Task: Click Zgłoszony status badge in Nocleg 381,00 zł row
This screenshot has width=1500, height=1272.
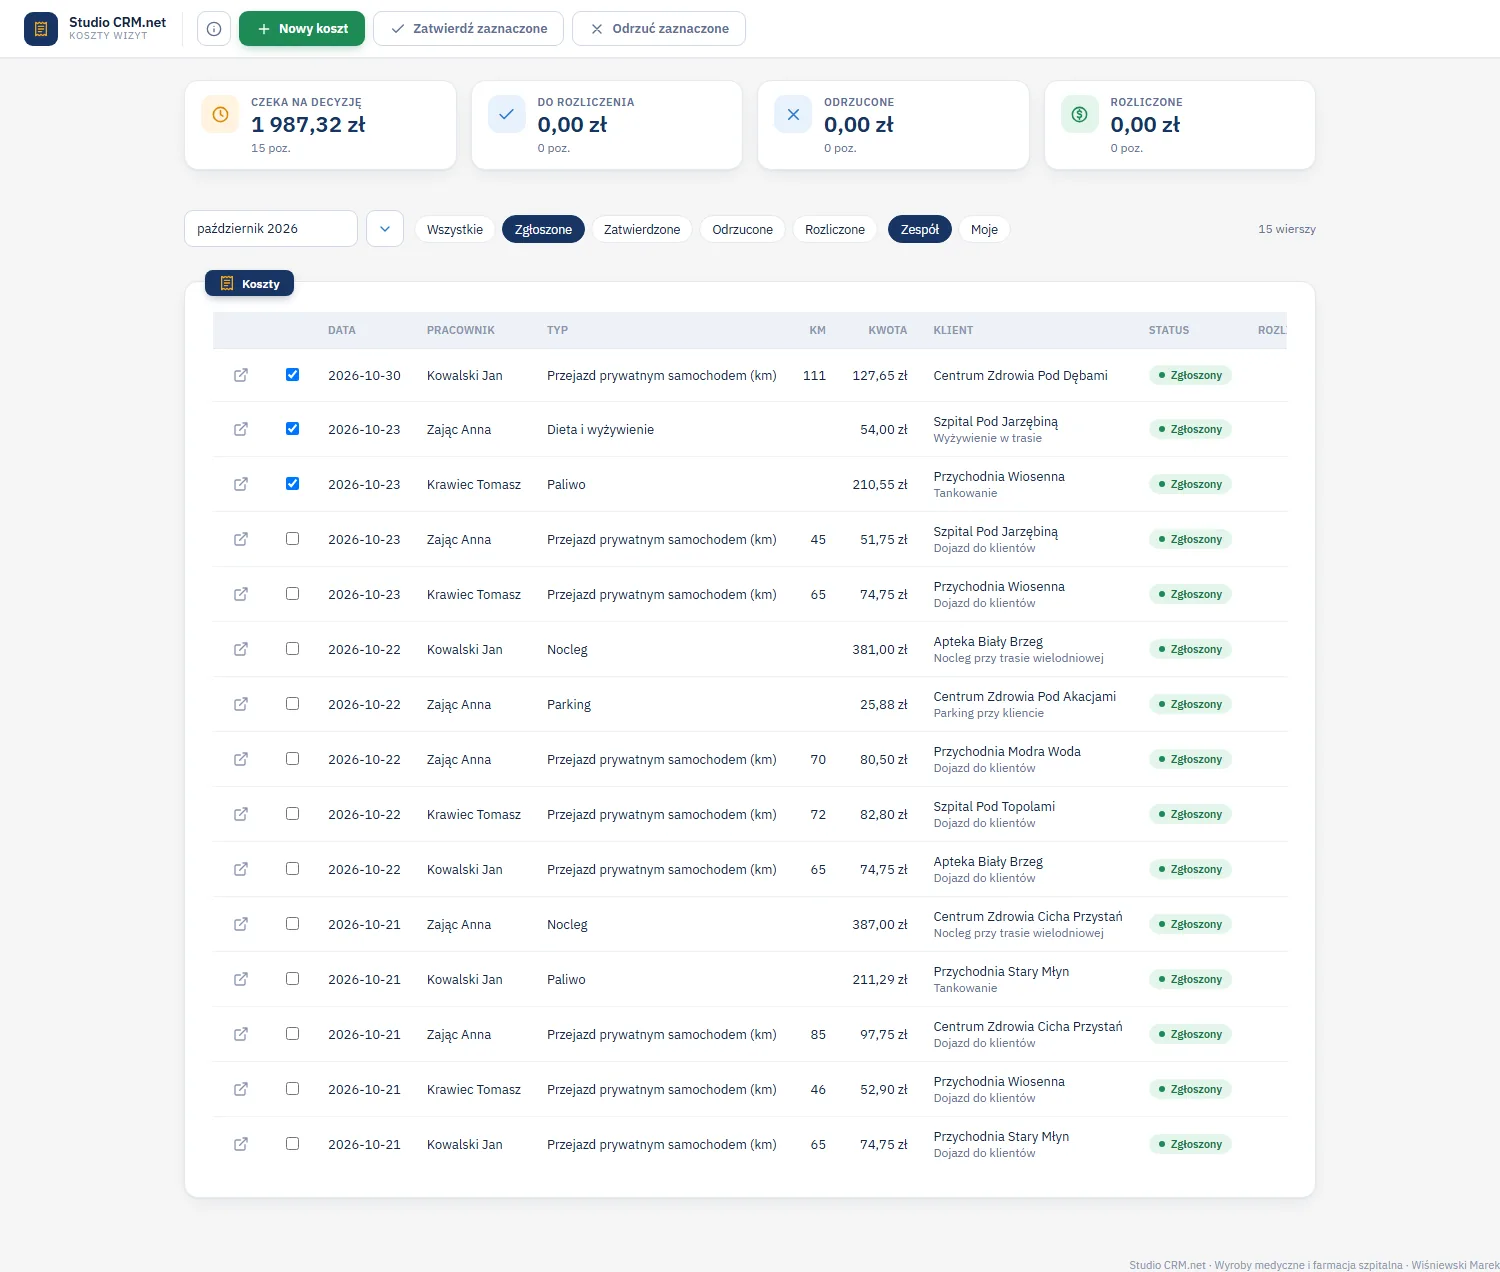Action: click(1190, 649)
